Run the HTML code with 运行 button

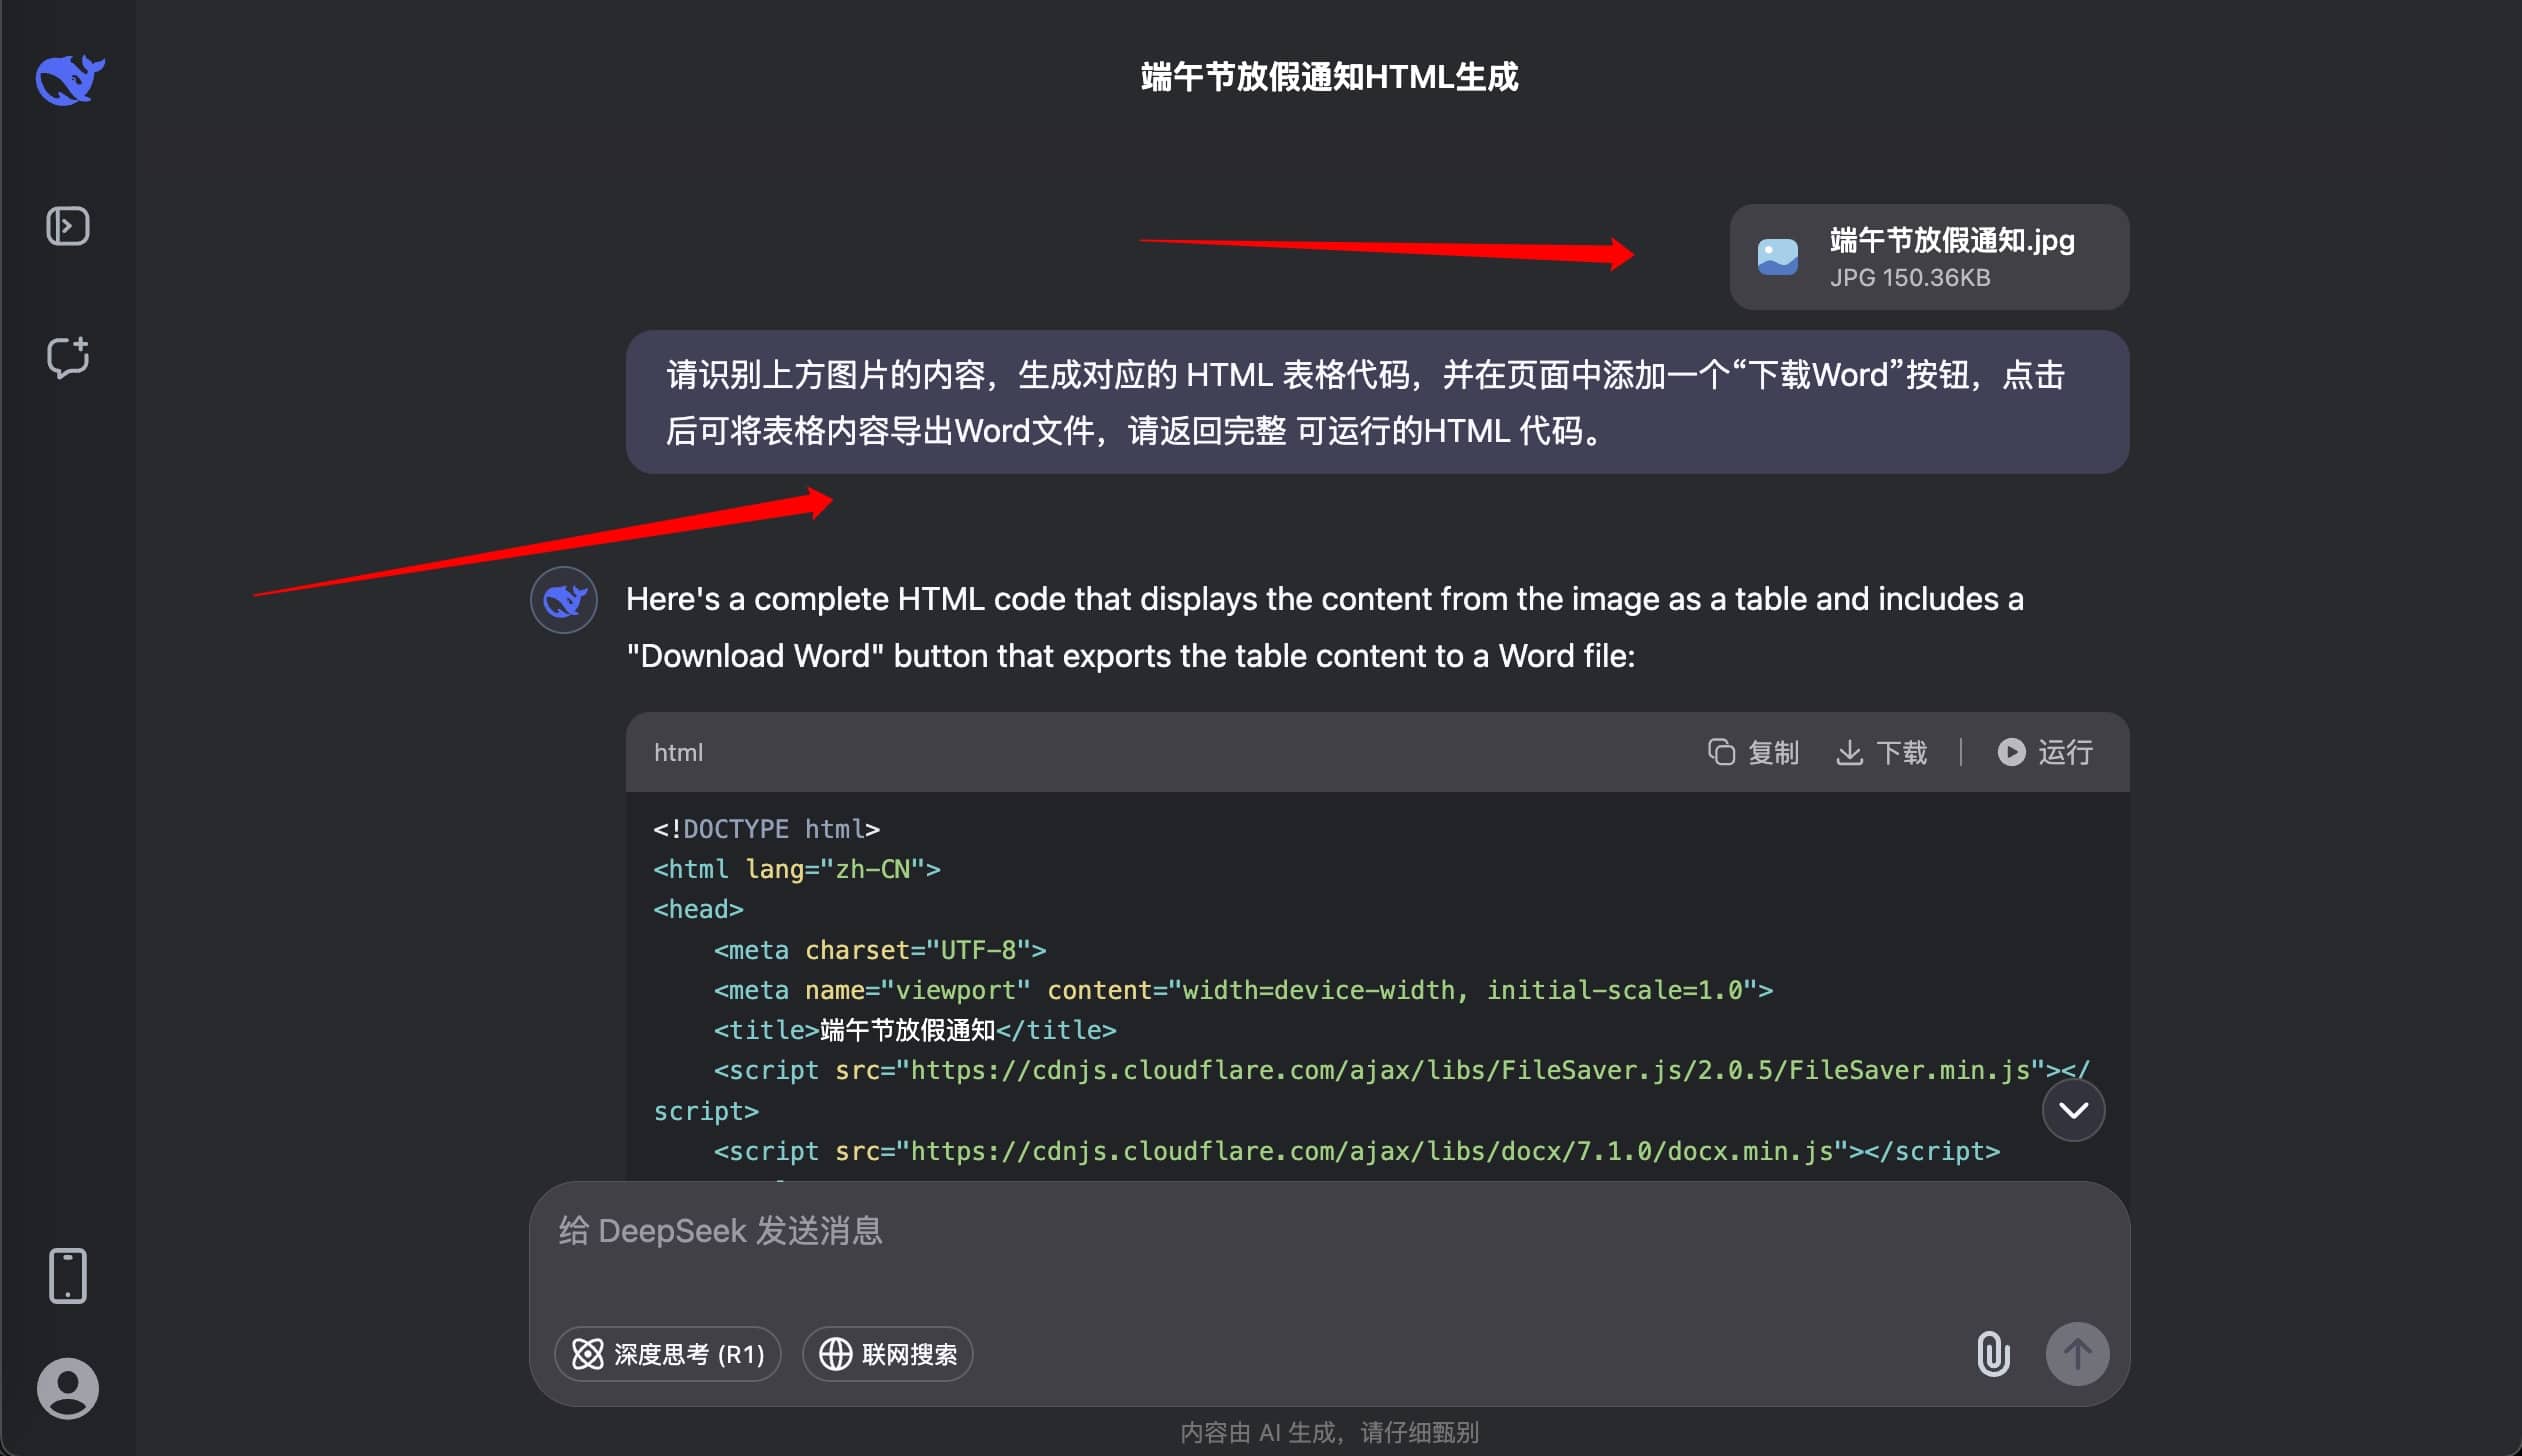coord(2045,752)
